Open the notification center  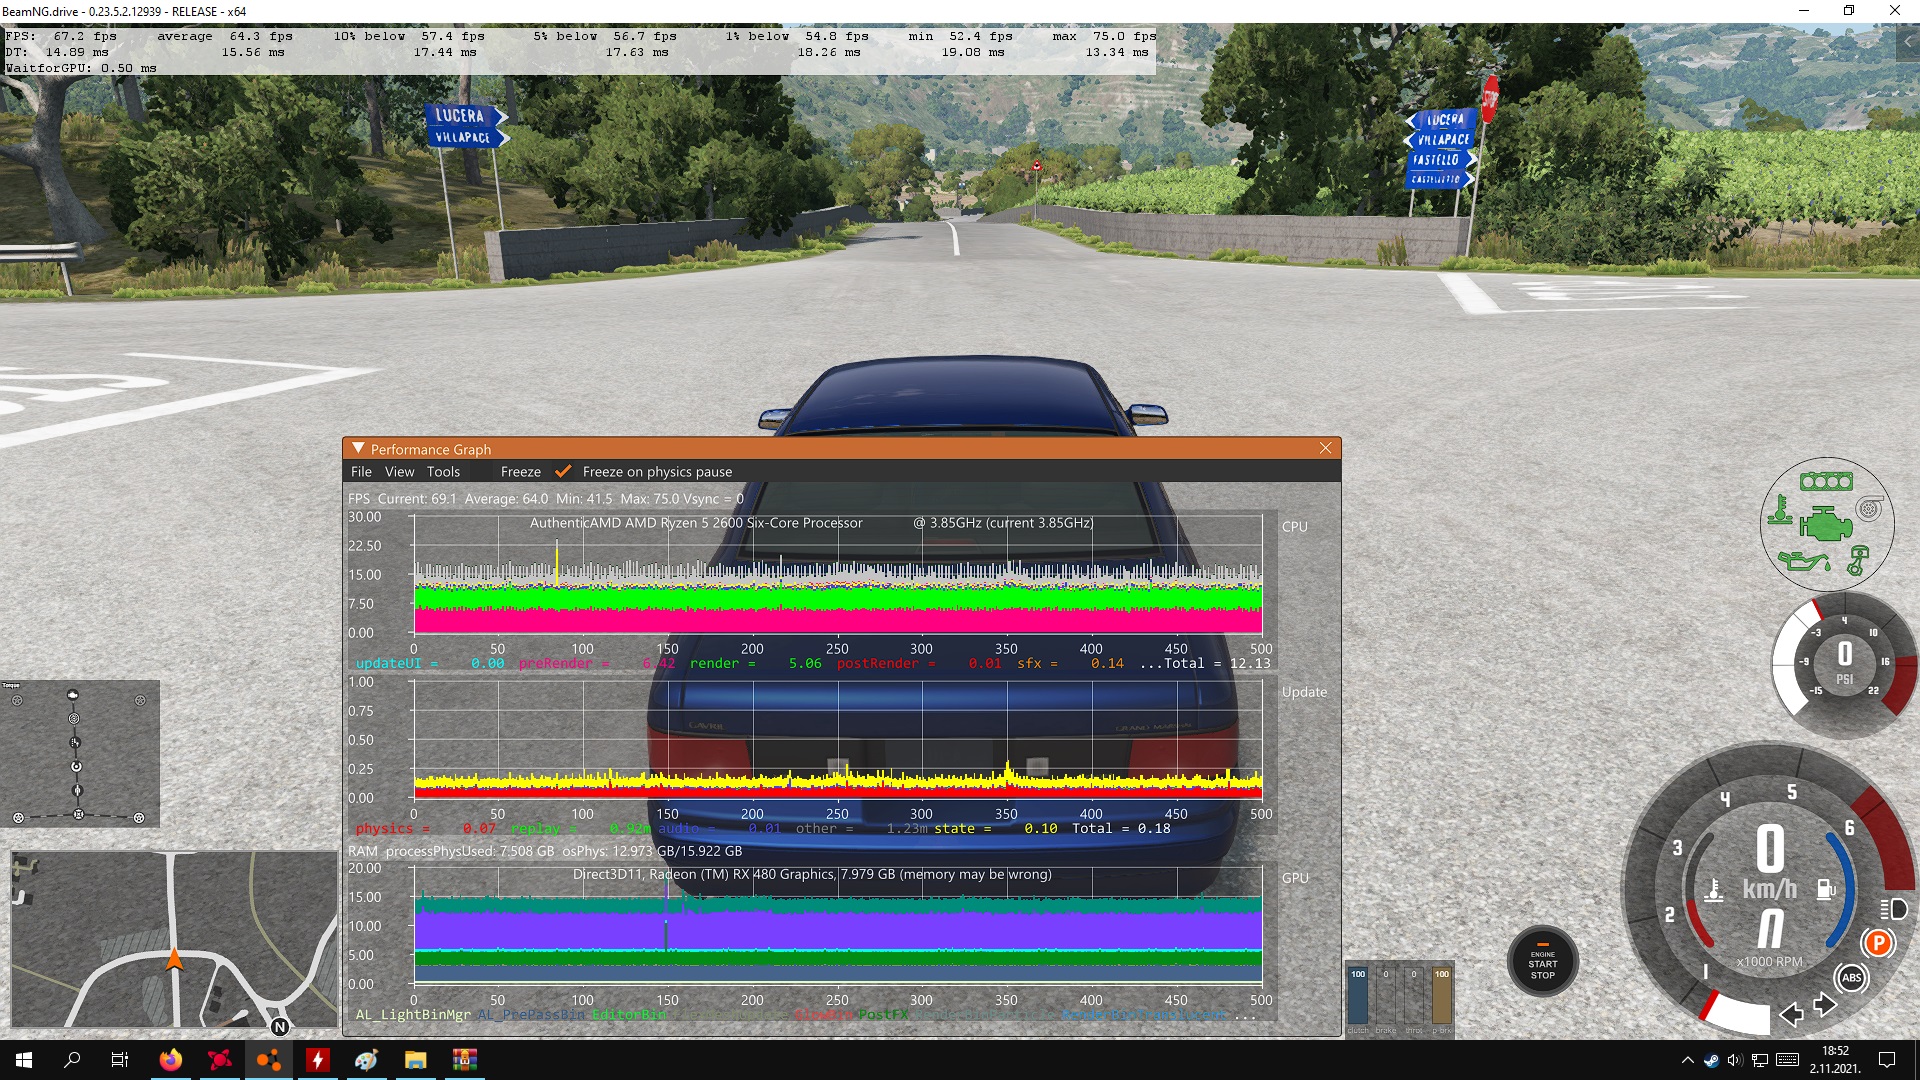click(1887, 1060)
